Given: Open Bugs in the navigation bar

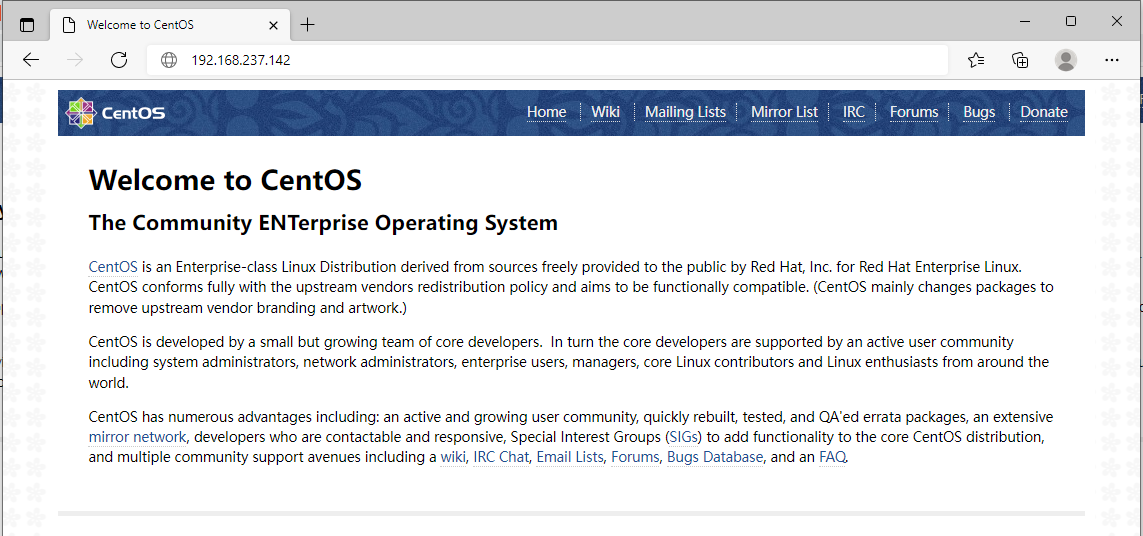Looking at the screenshot, I should coord(979,112).
